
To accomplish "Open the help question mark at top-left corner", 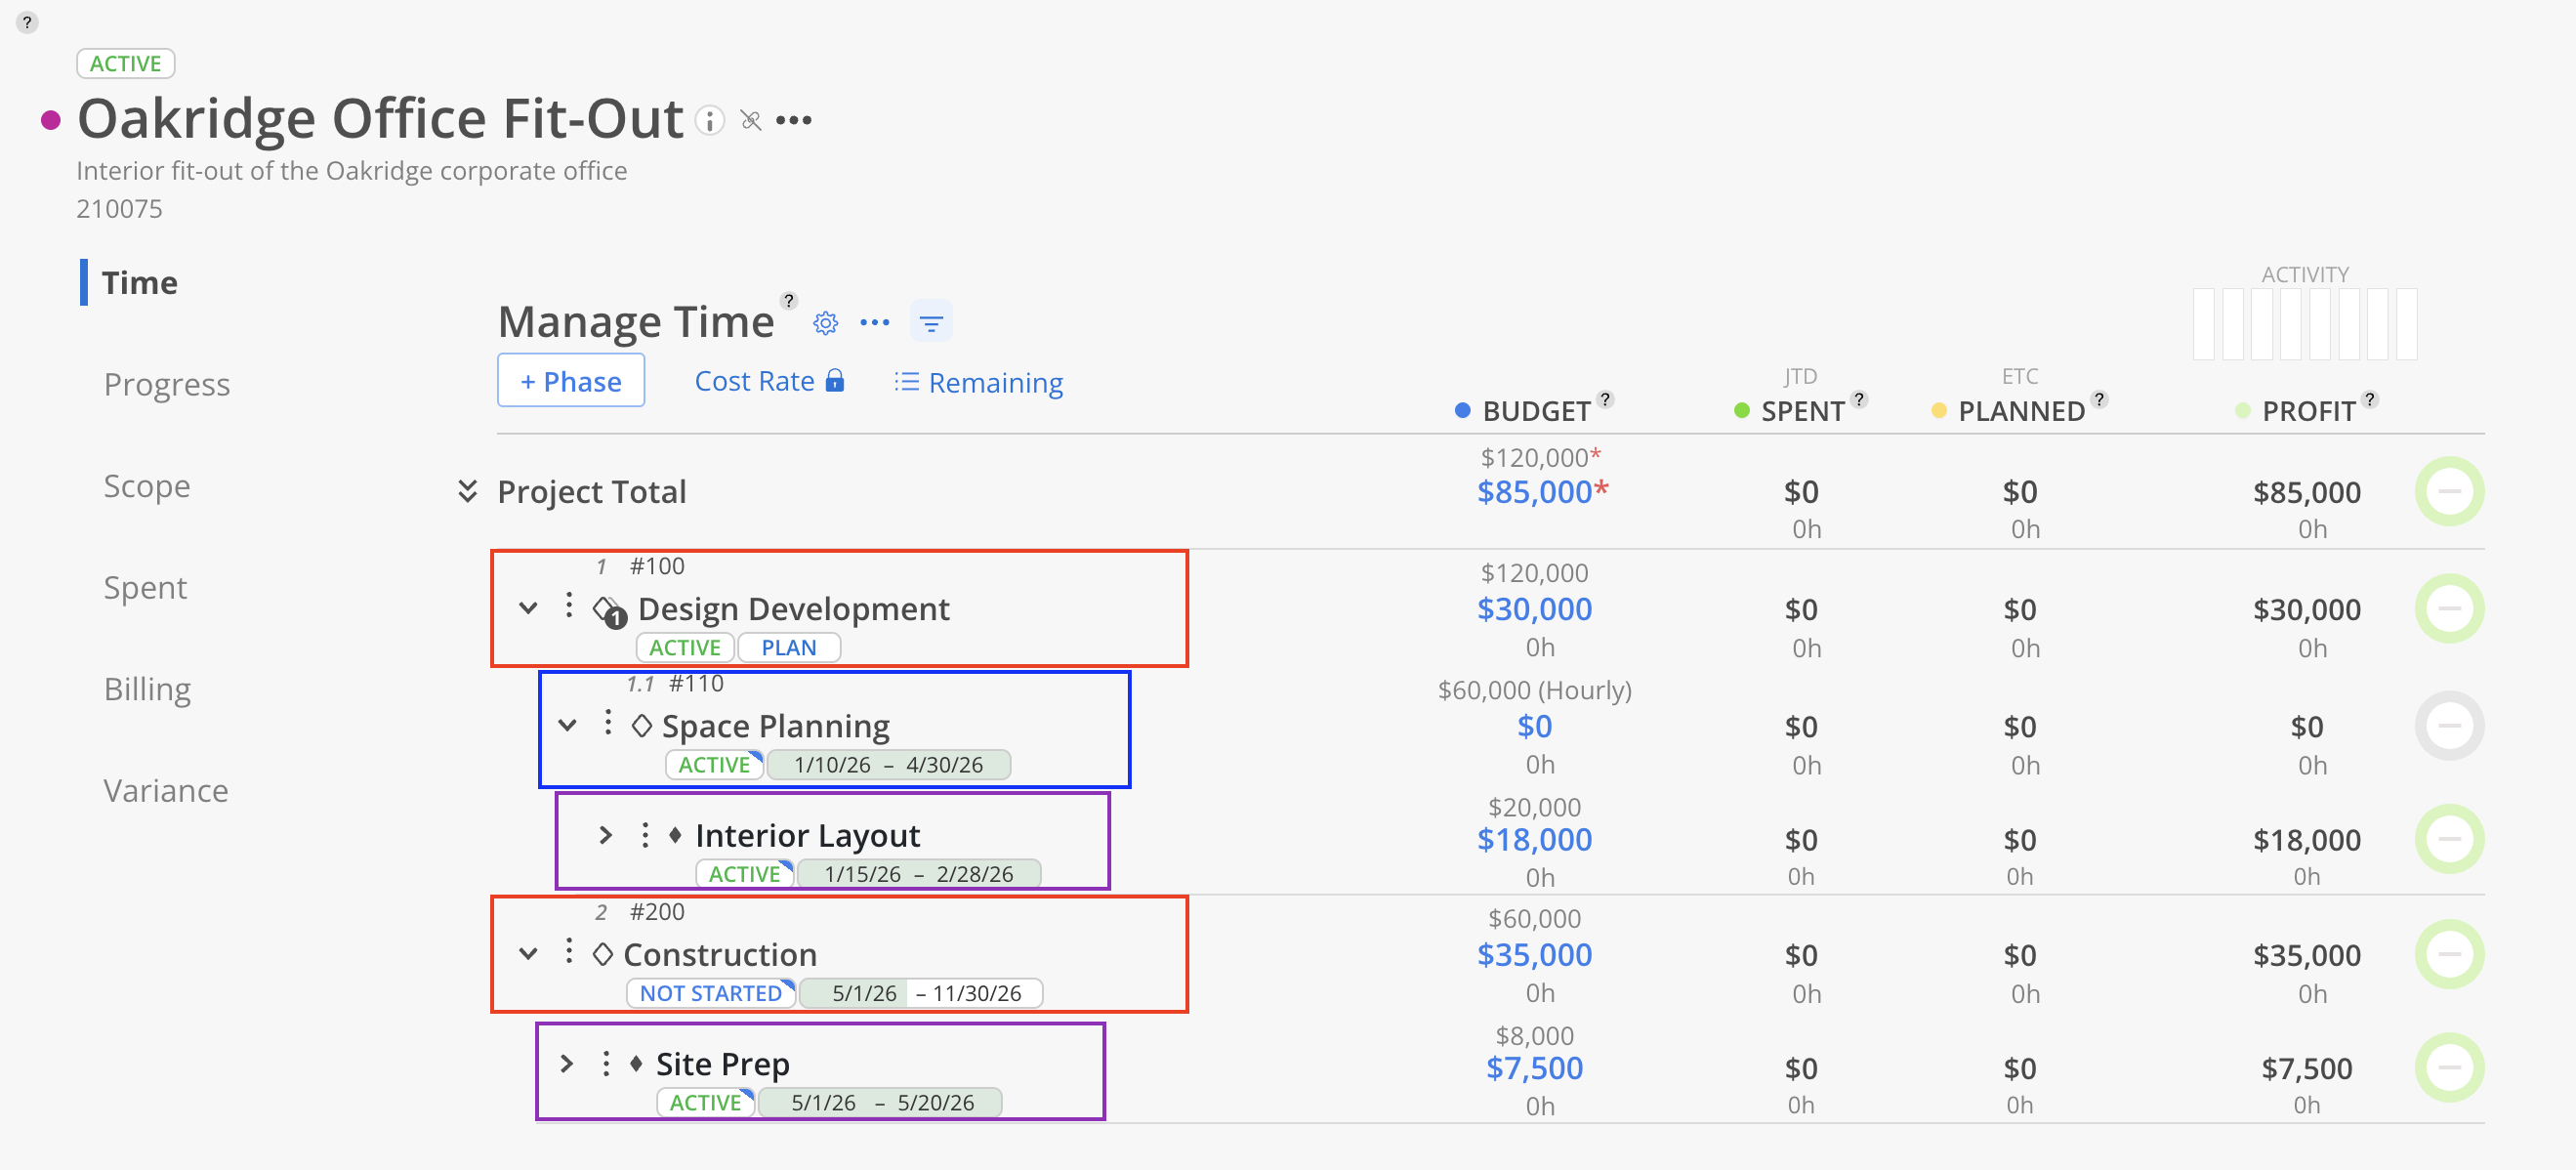I will [x=27, y=22].
